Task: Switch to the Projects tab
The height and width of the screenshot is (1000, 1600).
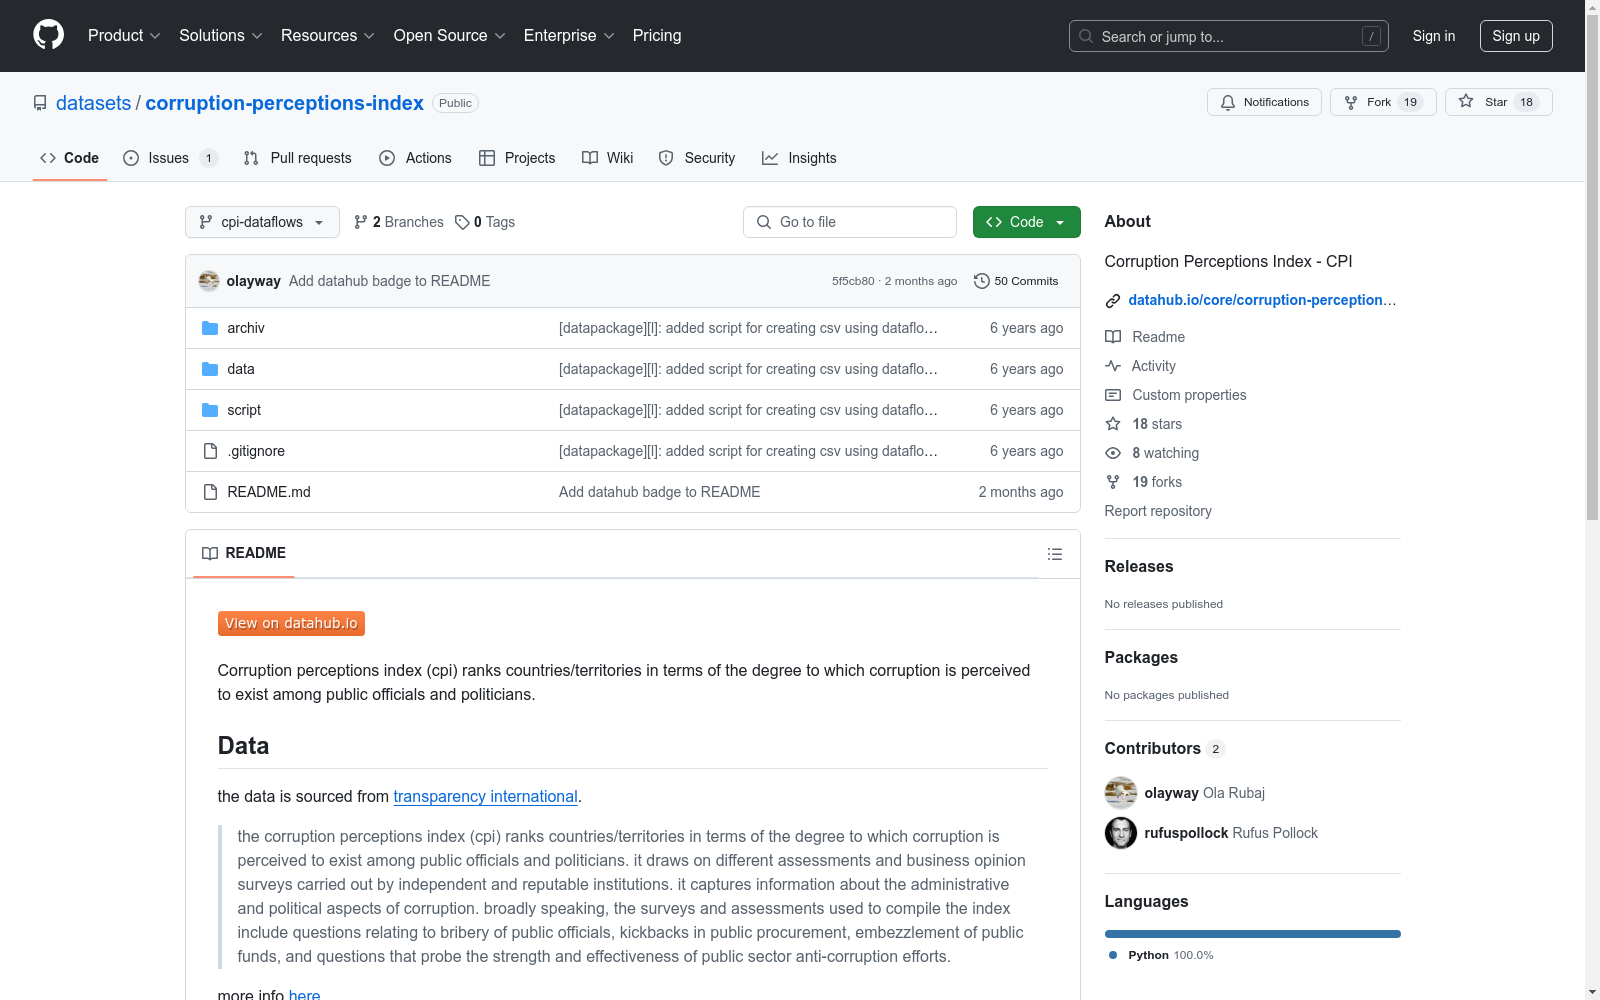Action: click(517, 158)
